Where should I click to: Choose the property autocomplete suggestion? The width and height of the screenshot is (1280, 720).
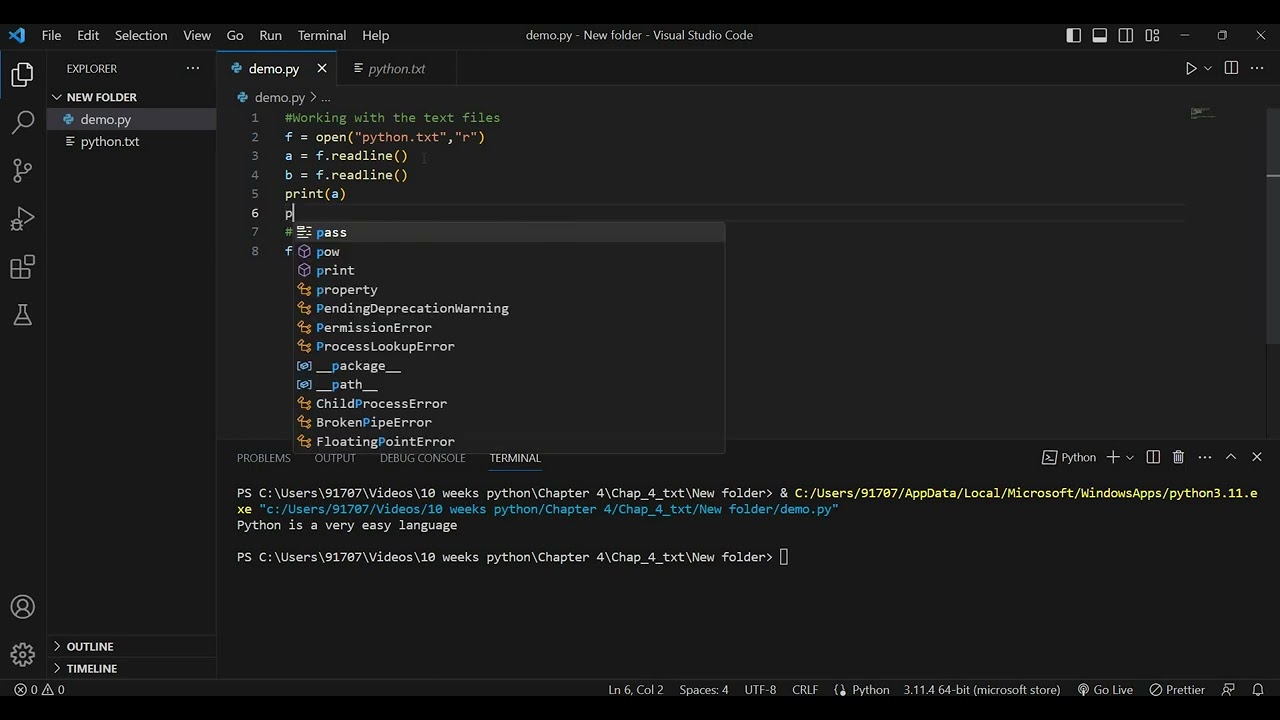click(x=509, y=289)
